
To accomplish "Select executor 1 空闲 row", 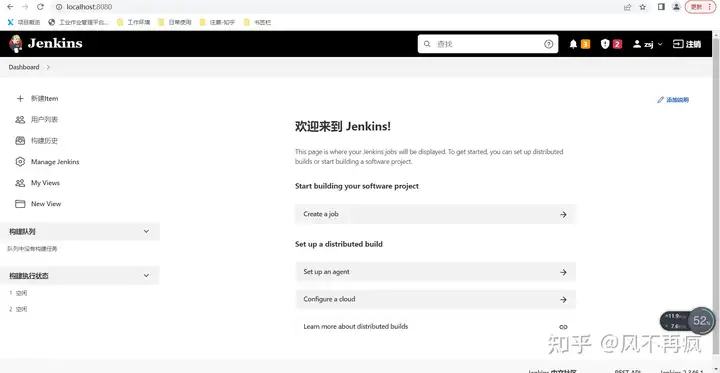I will [18, 293].
